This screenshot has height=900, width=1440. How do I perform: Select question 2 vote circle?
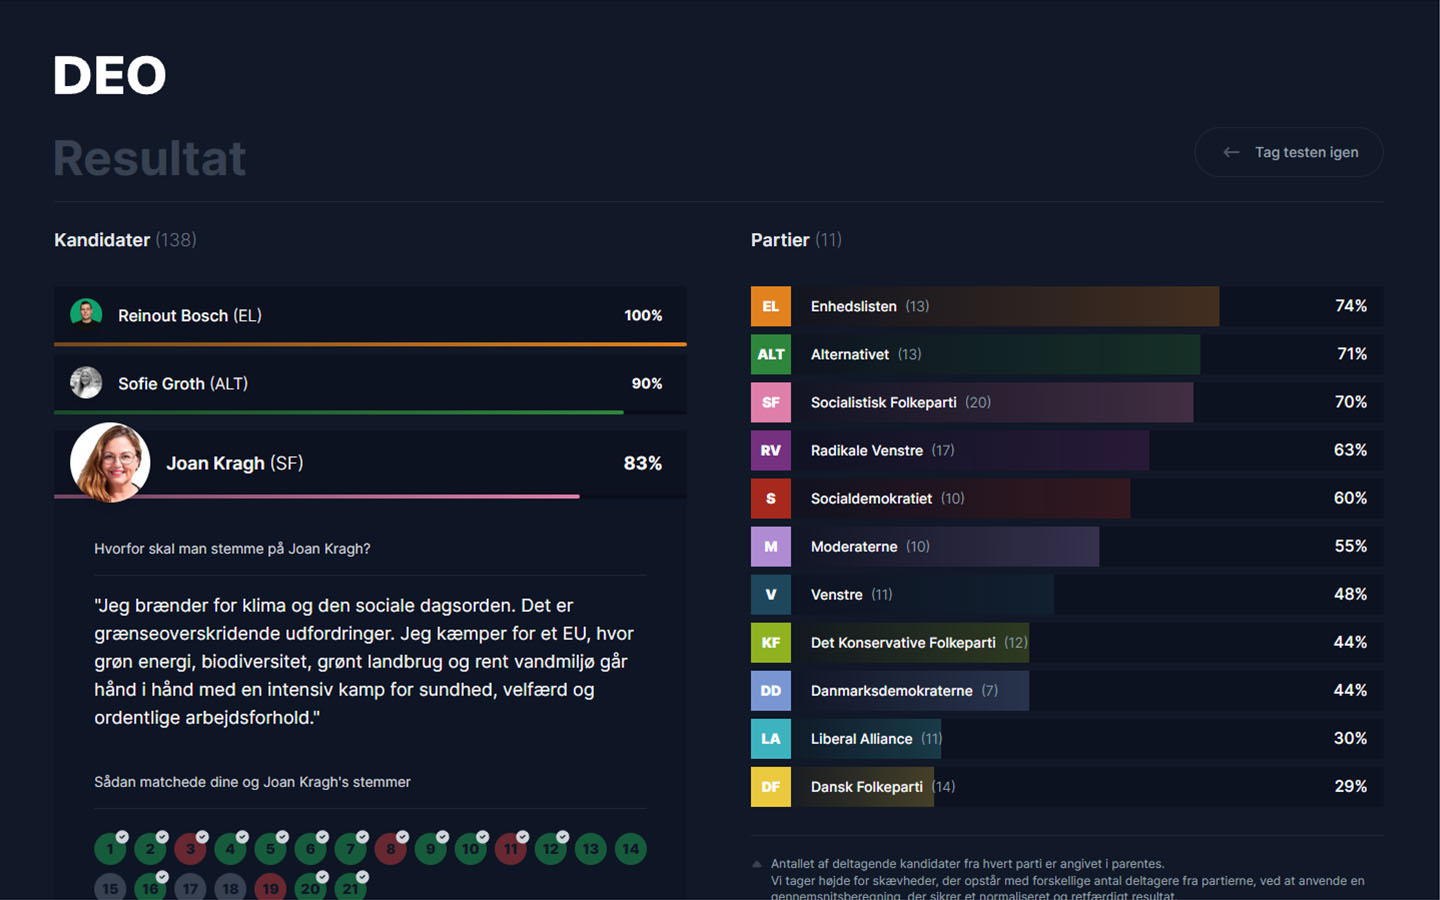click(x=150, y=849)
